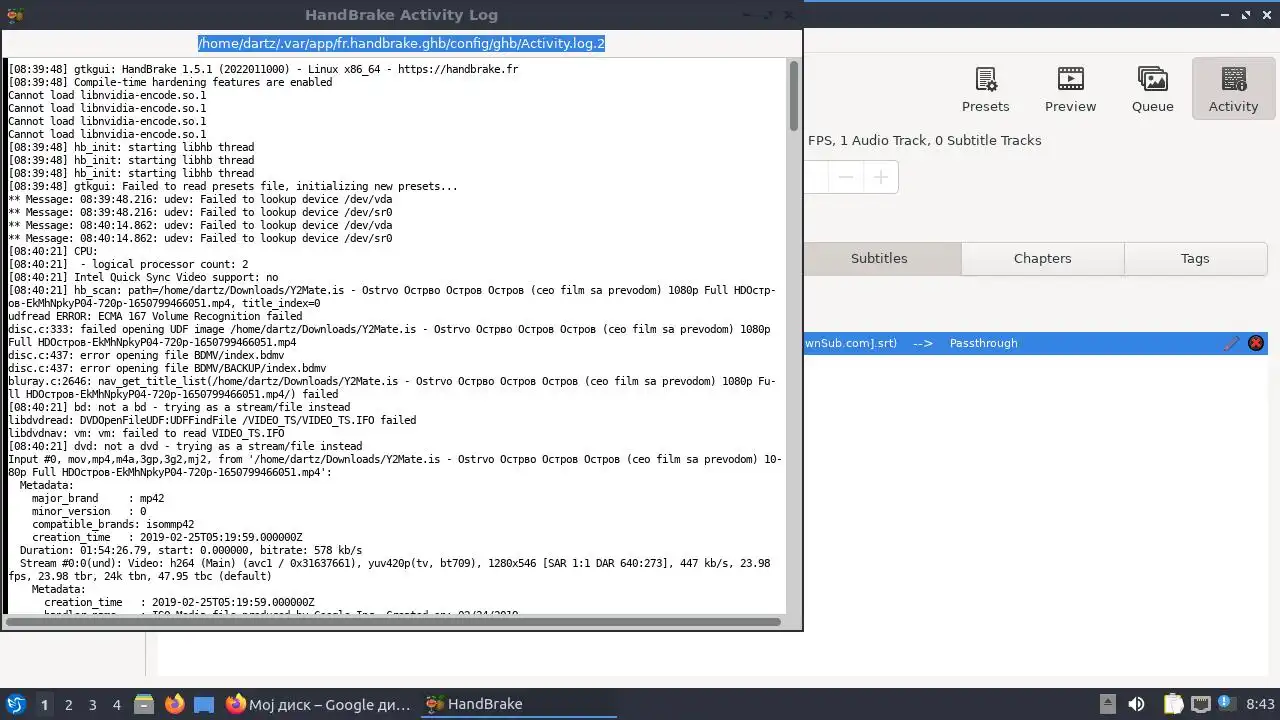Image resolution: width=1280 pixels, height=720 pixels.
Task: Click 'Failed to read presets file' log line
Action: tap(233, 186)
